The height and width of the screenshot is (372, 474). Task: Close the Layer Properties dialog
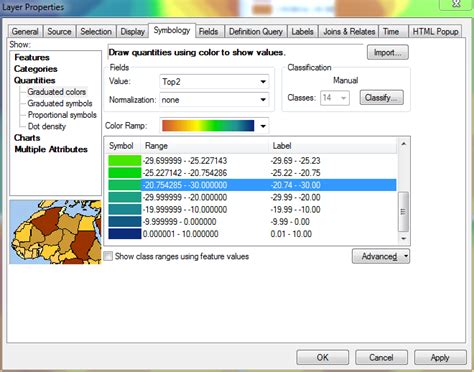[456, 4]
